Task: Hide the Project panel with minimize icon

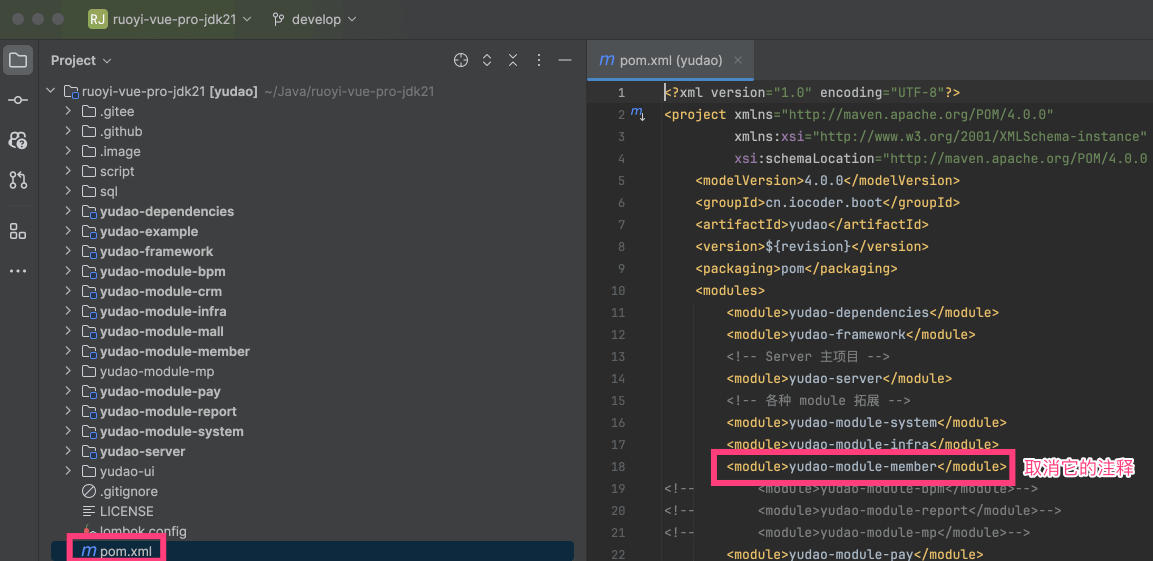Action: pos(564,60)
